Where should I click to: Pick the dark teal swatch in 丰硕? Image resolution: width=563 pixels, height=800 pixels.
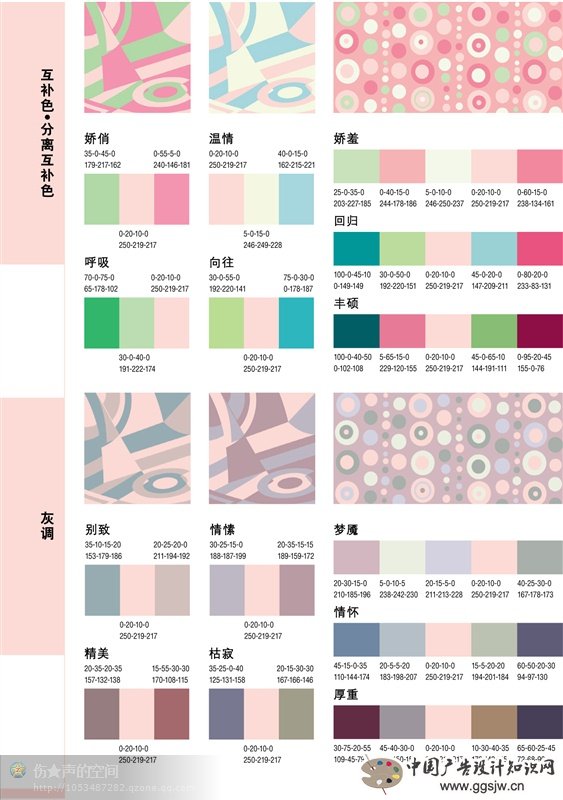tap(356, 331)
